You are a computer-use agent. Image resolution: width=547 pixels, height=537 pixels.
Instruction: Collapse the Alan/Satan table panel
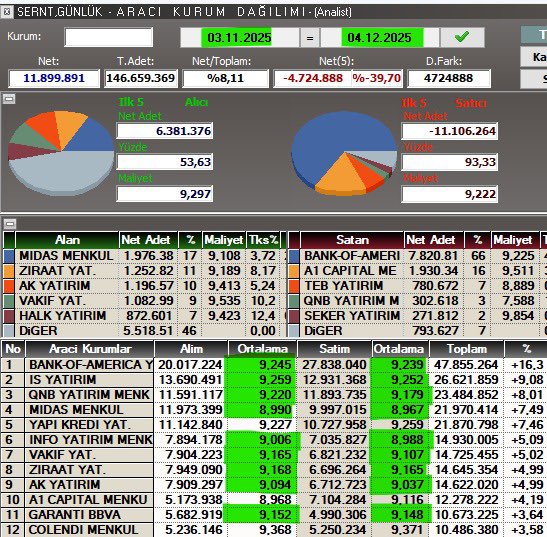point(10,223)
